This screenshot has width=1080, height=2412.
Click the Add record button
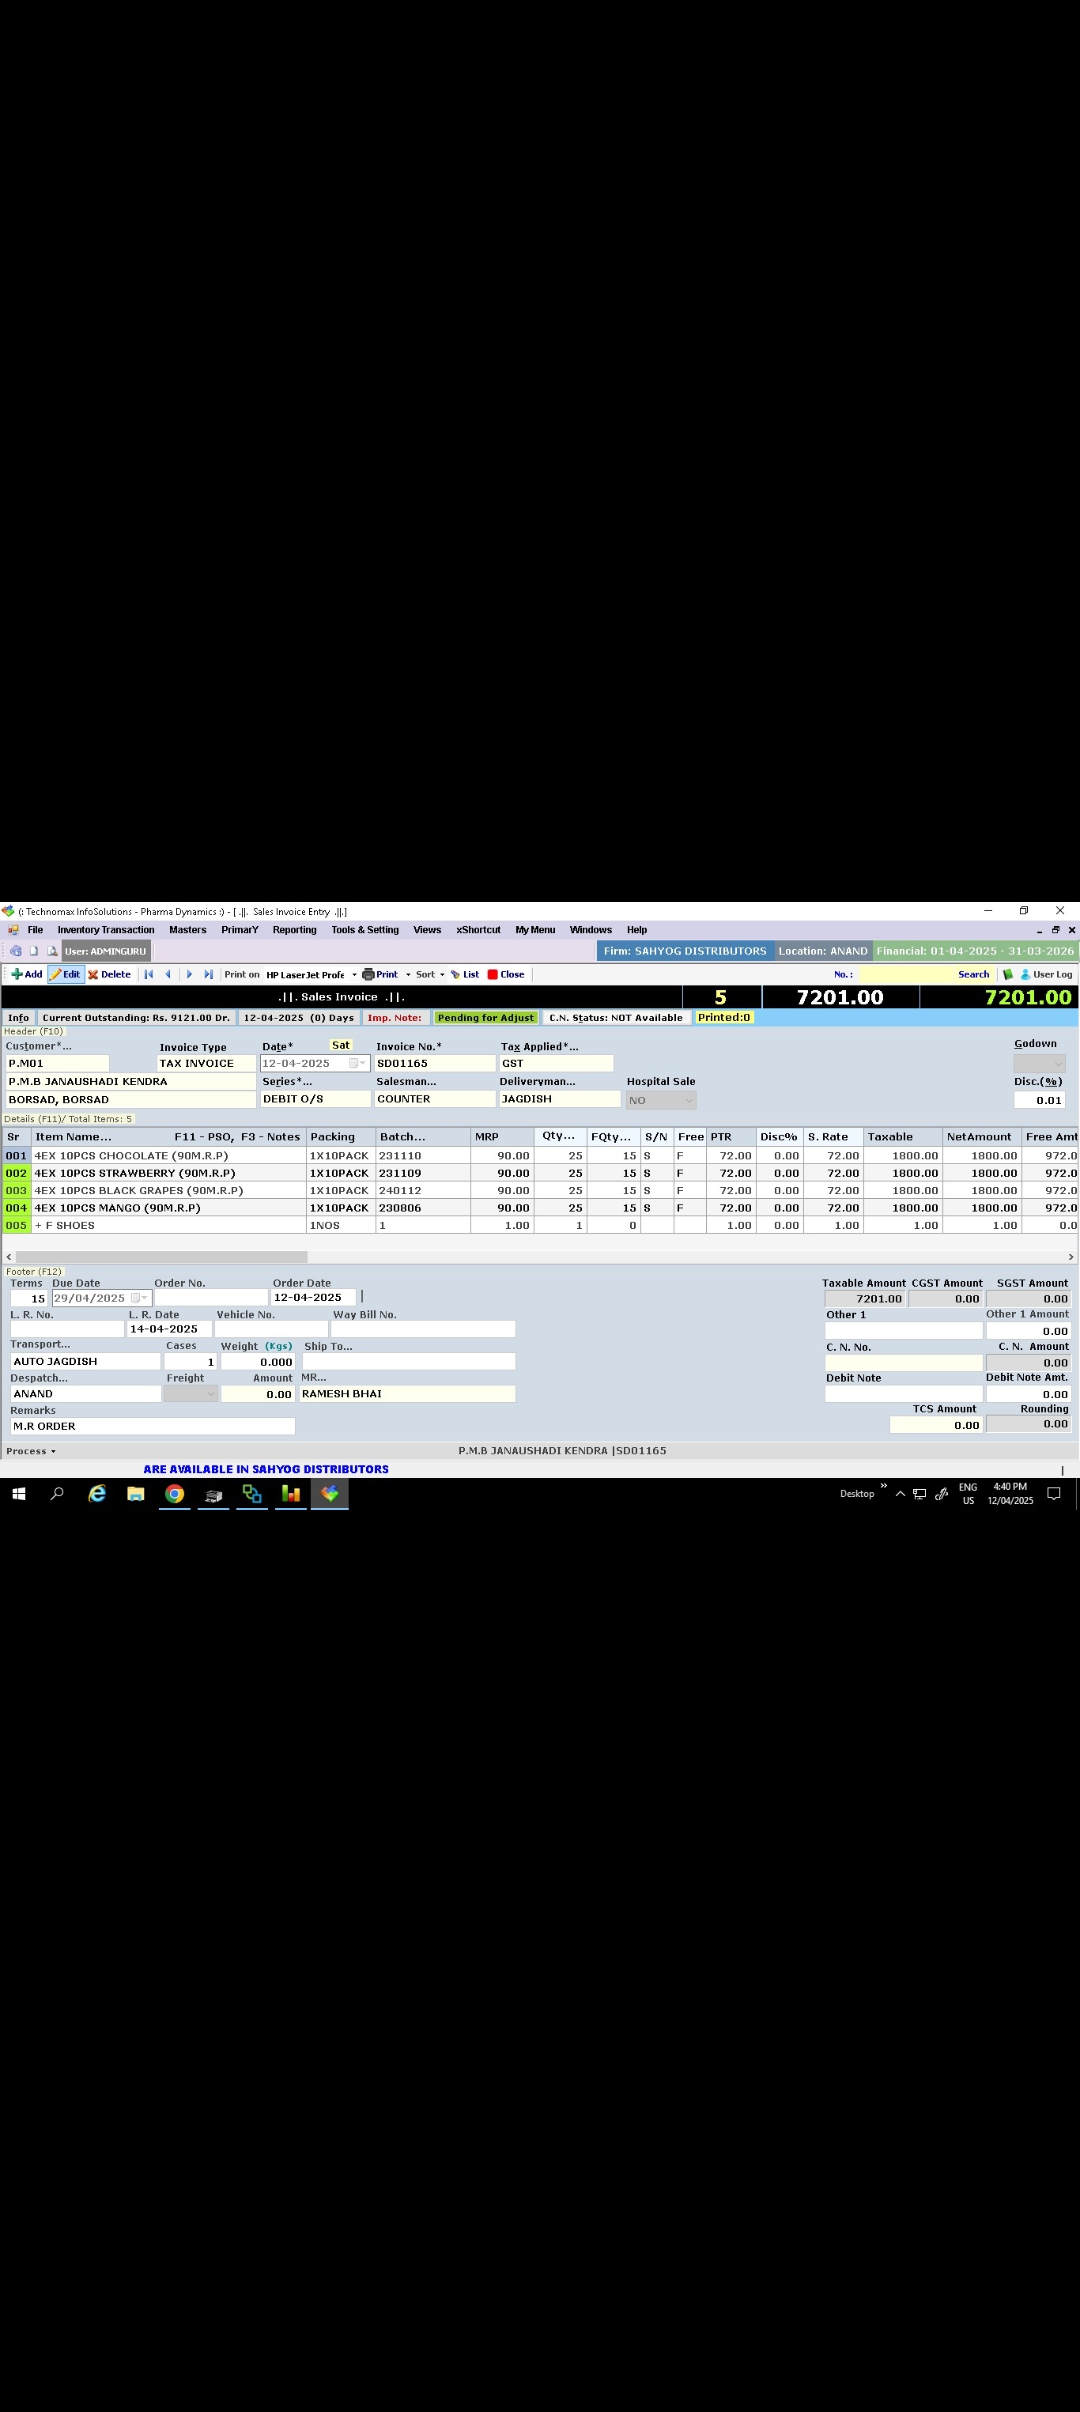[x=27, y=974]
